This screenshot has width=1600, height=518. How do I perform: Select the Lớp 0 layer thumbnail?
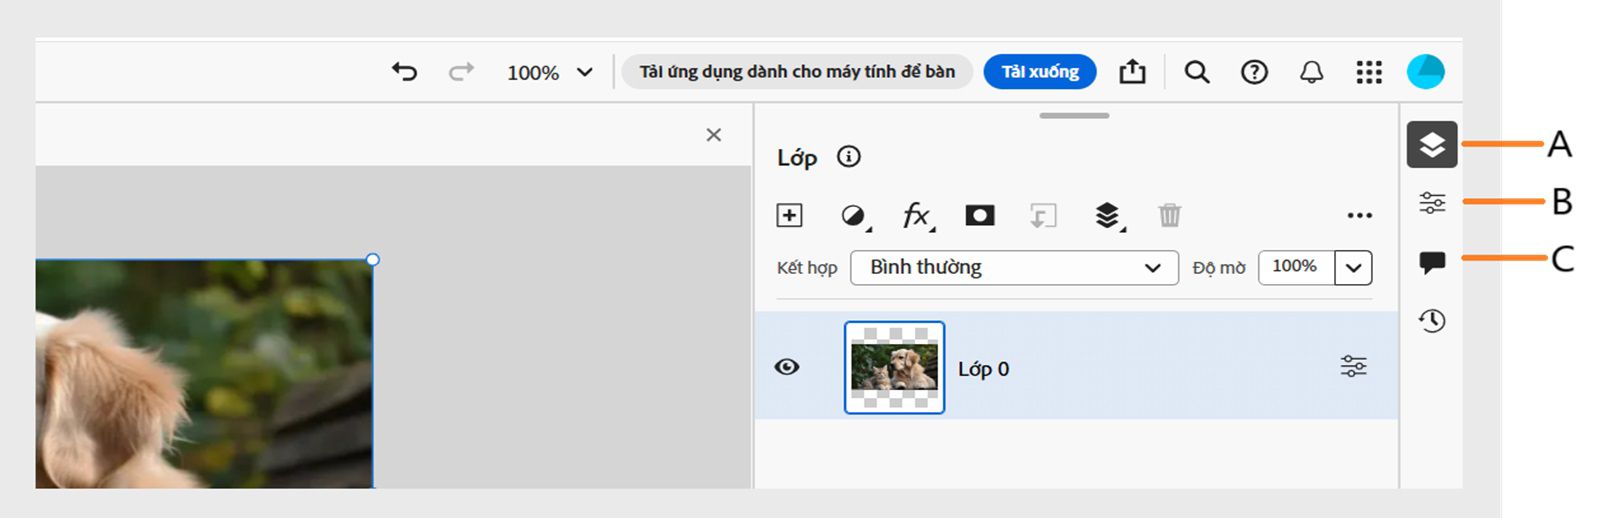point(894,367)
